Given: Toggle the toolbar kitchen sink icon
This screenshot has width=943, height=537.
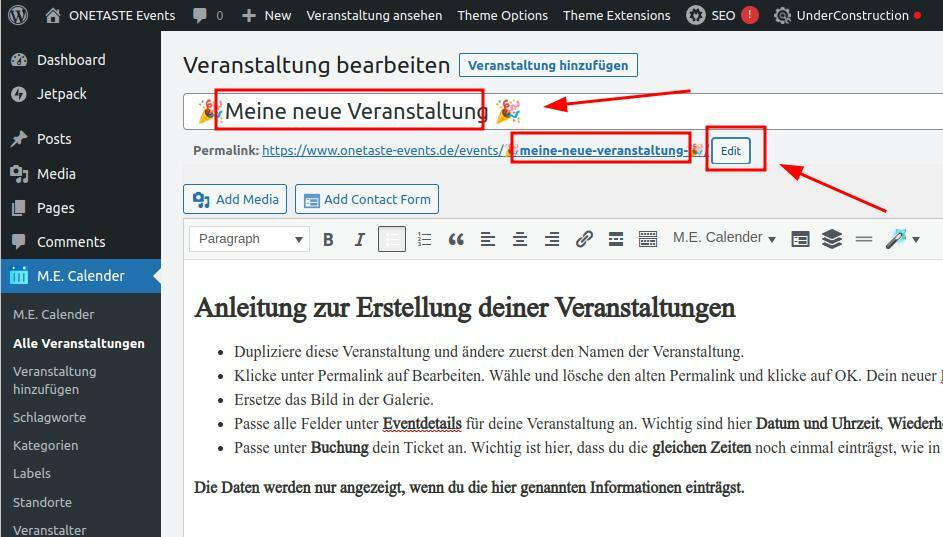Looking at the screenshot, I should pos(648,239).
